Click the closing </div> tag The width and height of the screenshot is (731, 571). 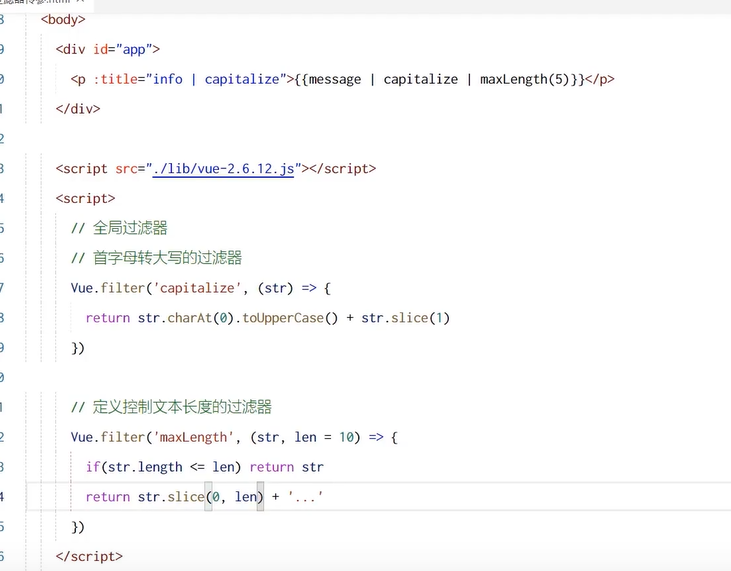(x=78, y=109)
